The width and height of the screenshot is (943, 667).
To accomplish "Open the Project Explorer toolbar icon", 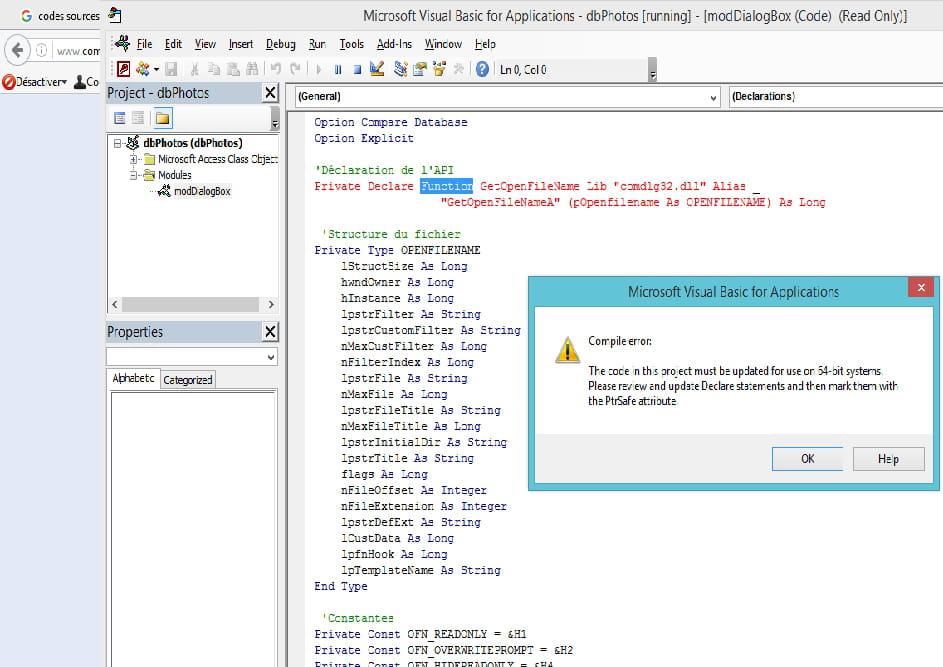I will coord(401,69).
